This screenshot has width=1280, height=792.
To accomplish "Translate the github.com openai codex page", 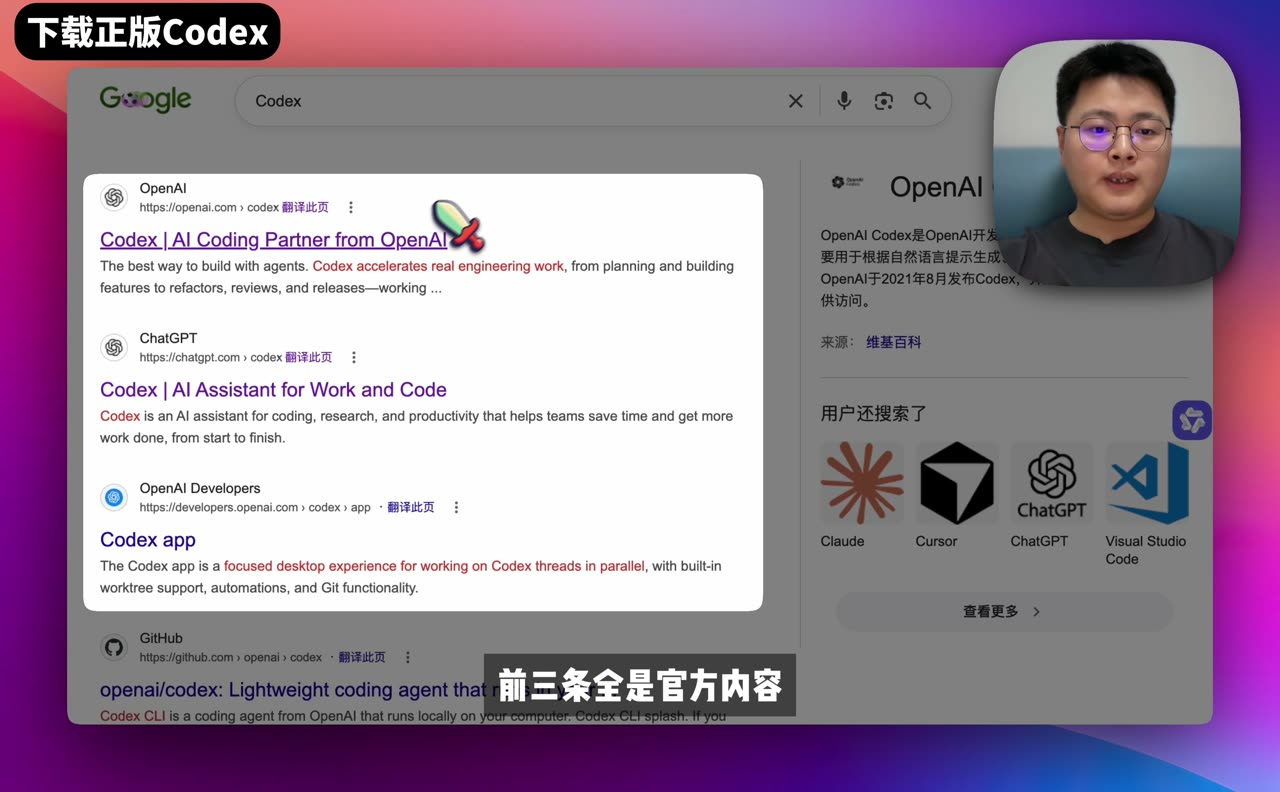I will pyautogui.click(x=362, y=658).
